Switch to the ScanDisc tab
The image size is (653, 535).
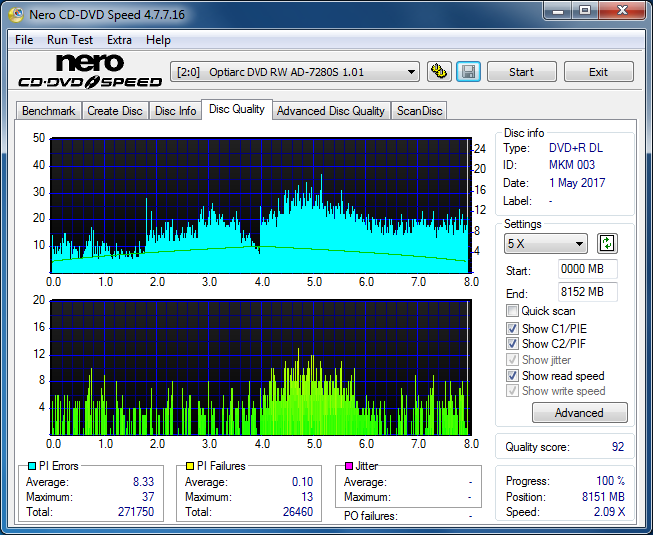pyautogui.click(x=419, y=111)
